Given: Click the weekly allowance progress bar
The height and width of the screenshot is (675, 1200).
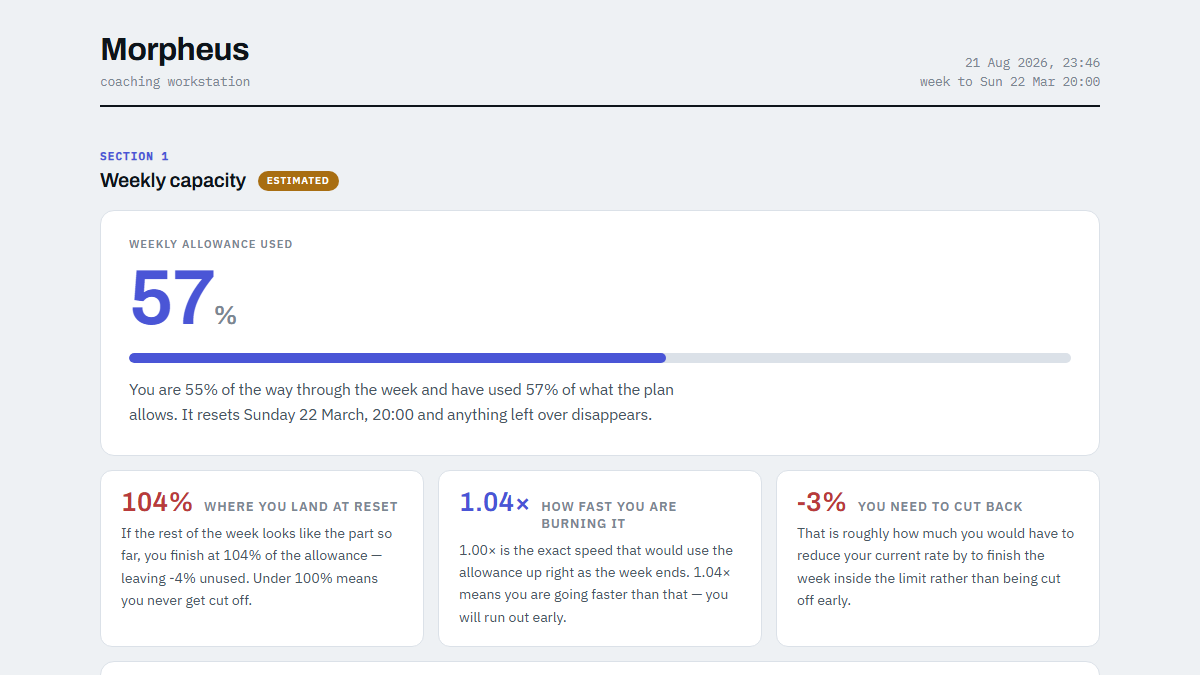Looking at the screenshot, I should pos(600,358).
